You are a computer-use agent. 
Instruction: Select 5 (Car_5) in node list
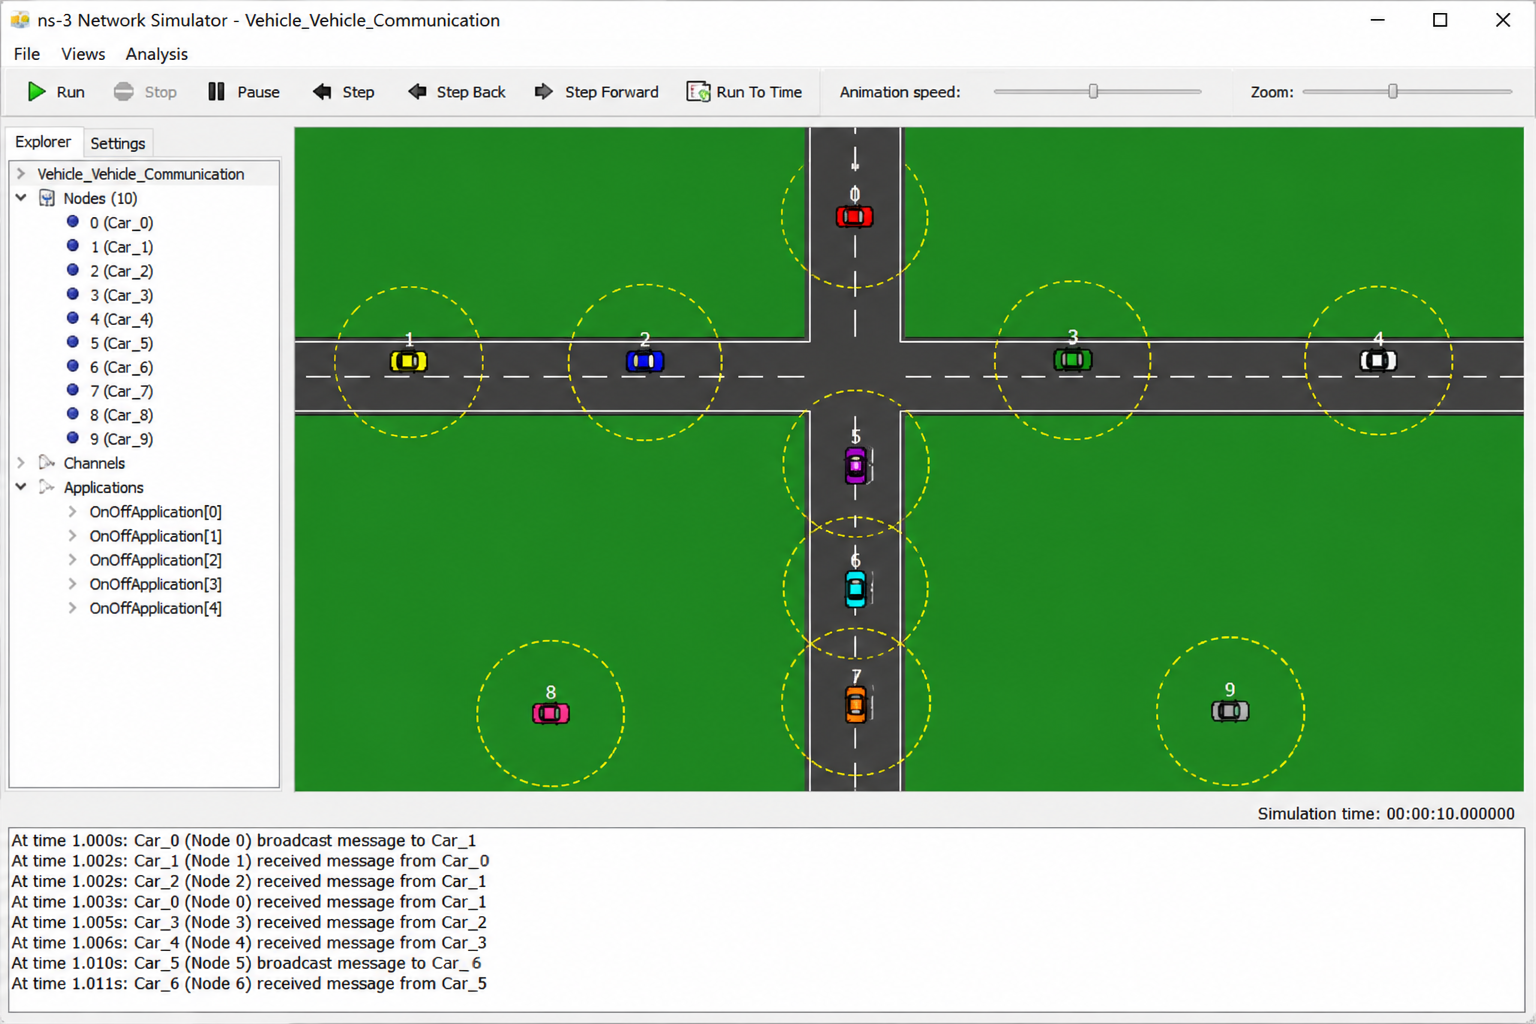pos(121,343)
